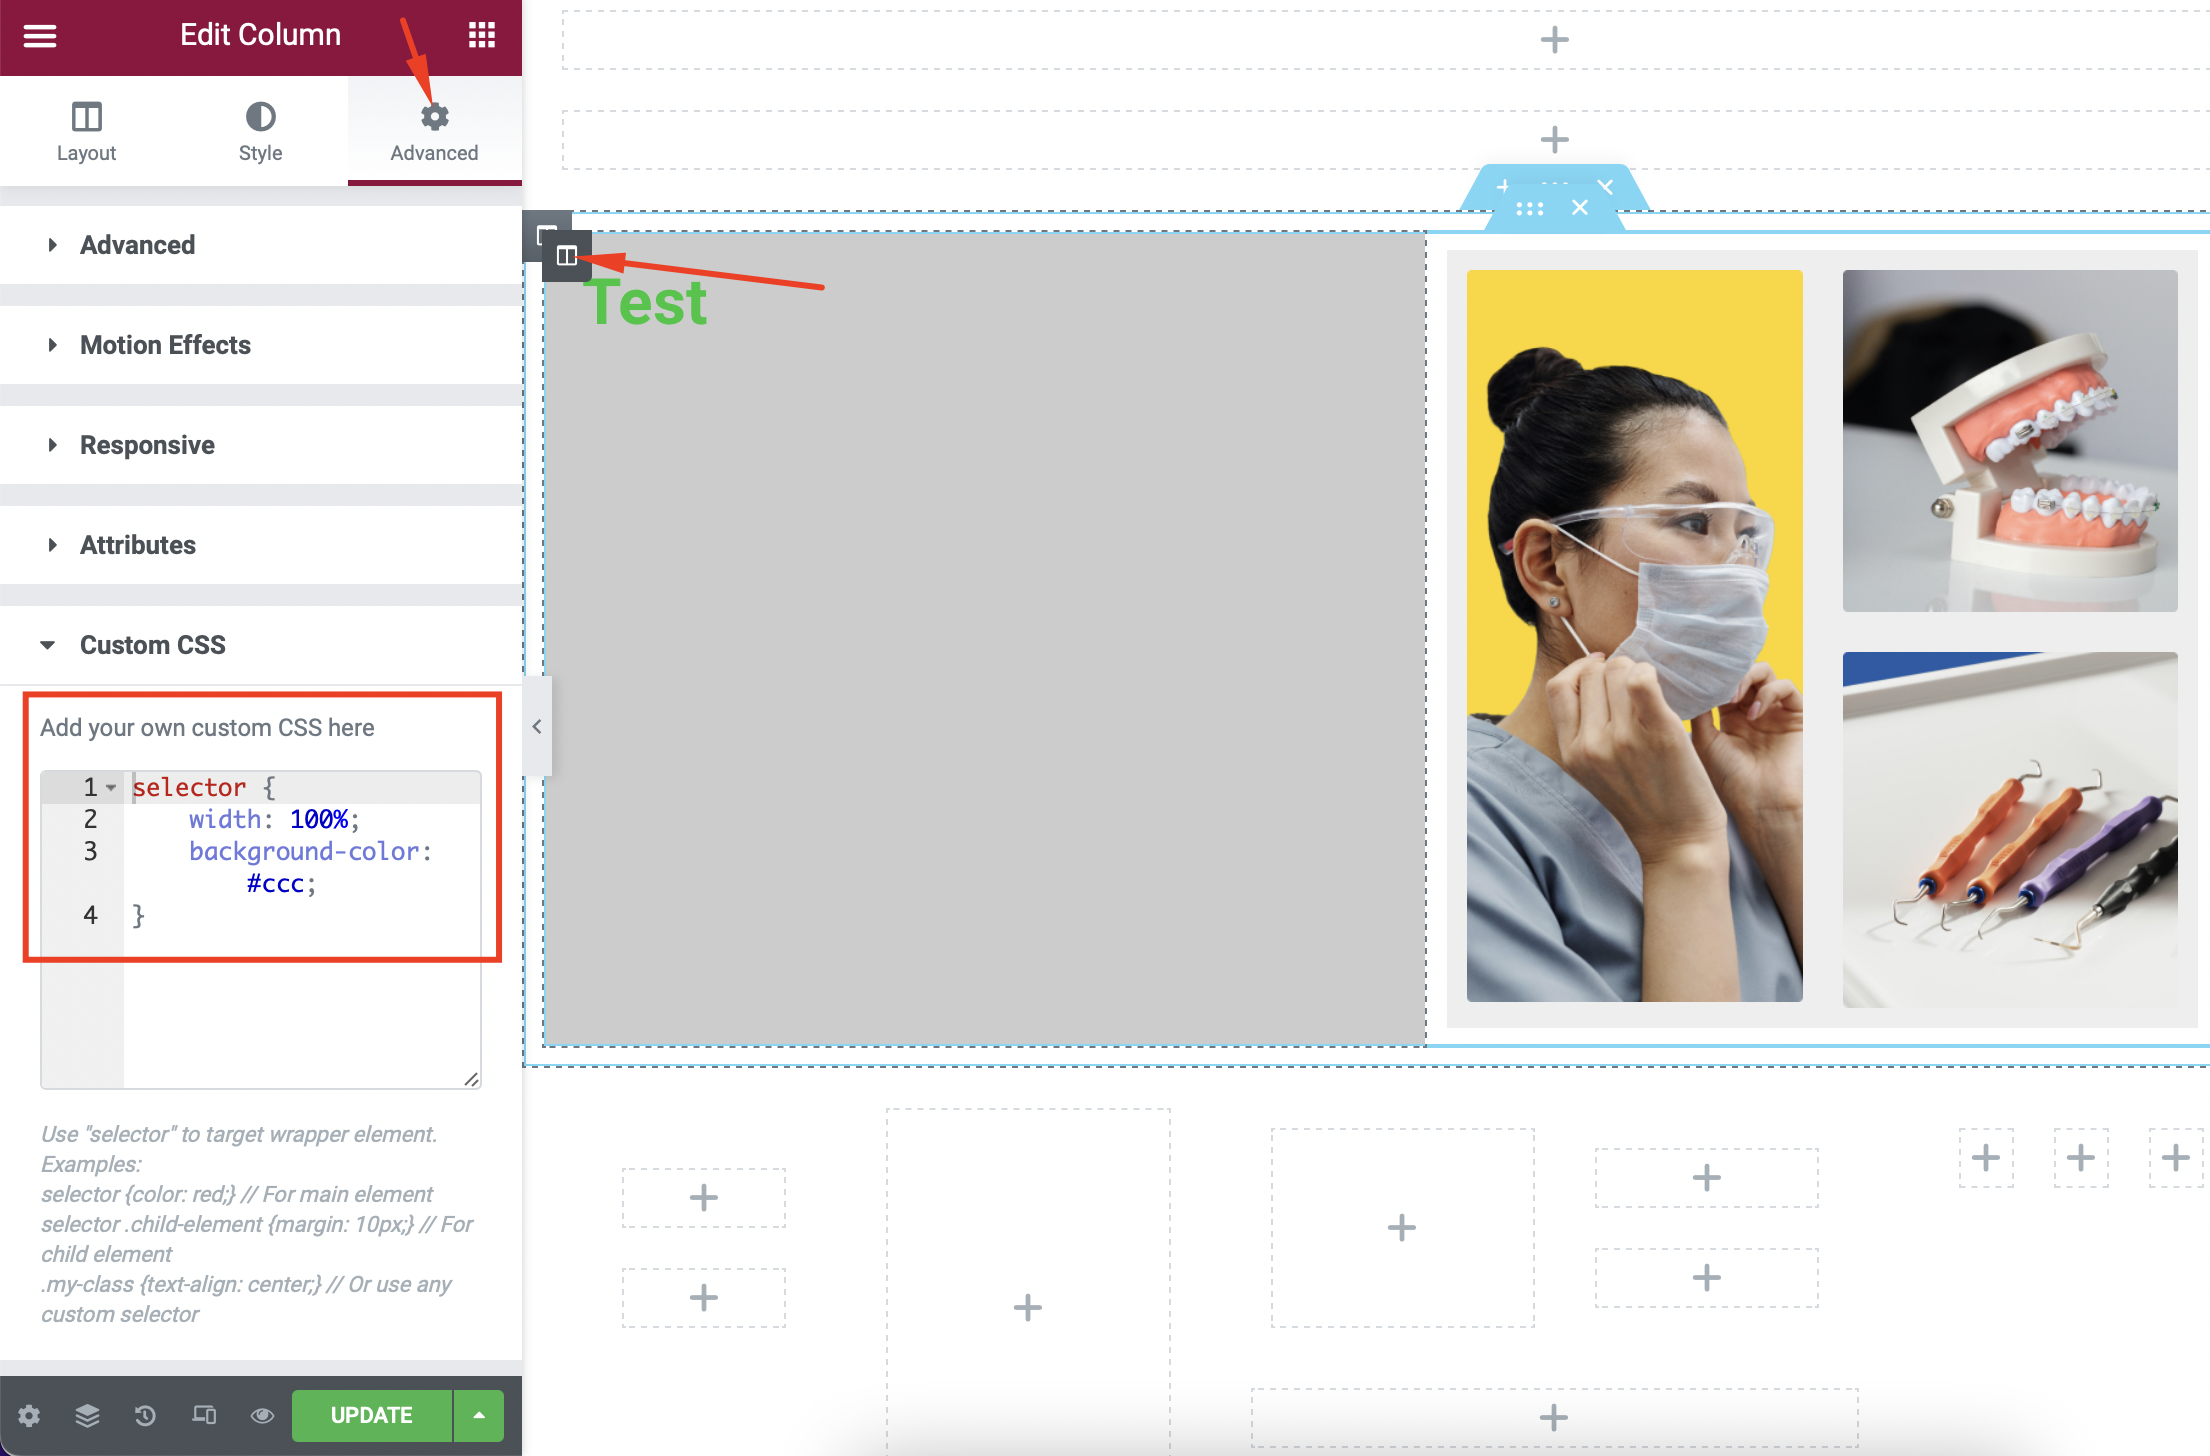Click the Advanced settings gear icon
This screenshot has height=1456, width=2210.
click(431, 115)
